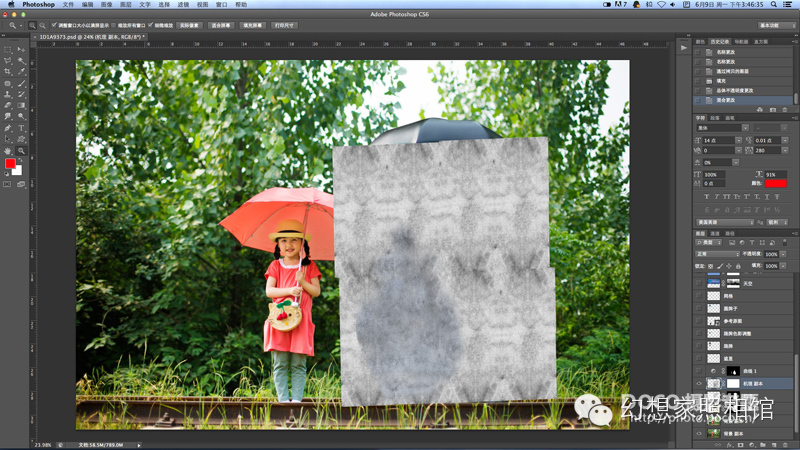Select the Crop tool
The image size is (800, 450).
[x=8, y=72]
